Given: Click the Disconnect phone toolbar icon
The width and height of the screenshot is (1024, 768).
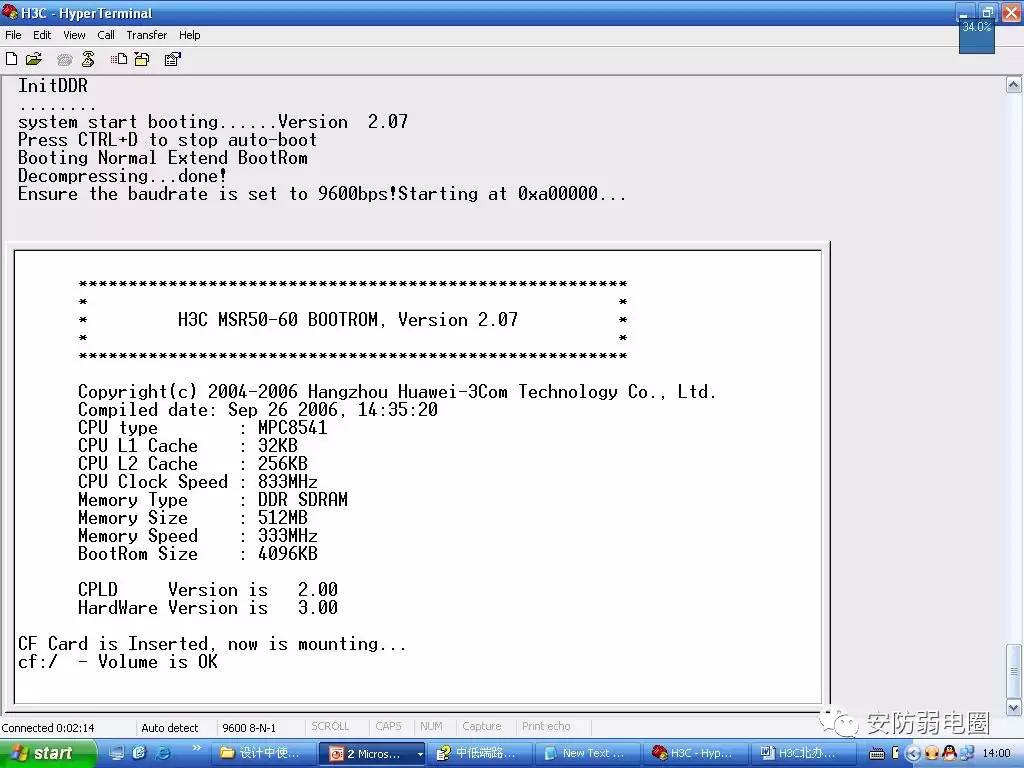Looking at the screenshot, I should pyautogui.click(x=88, y=59).
